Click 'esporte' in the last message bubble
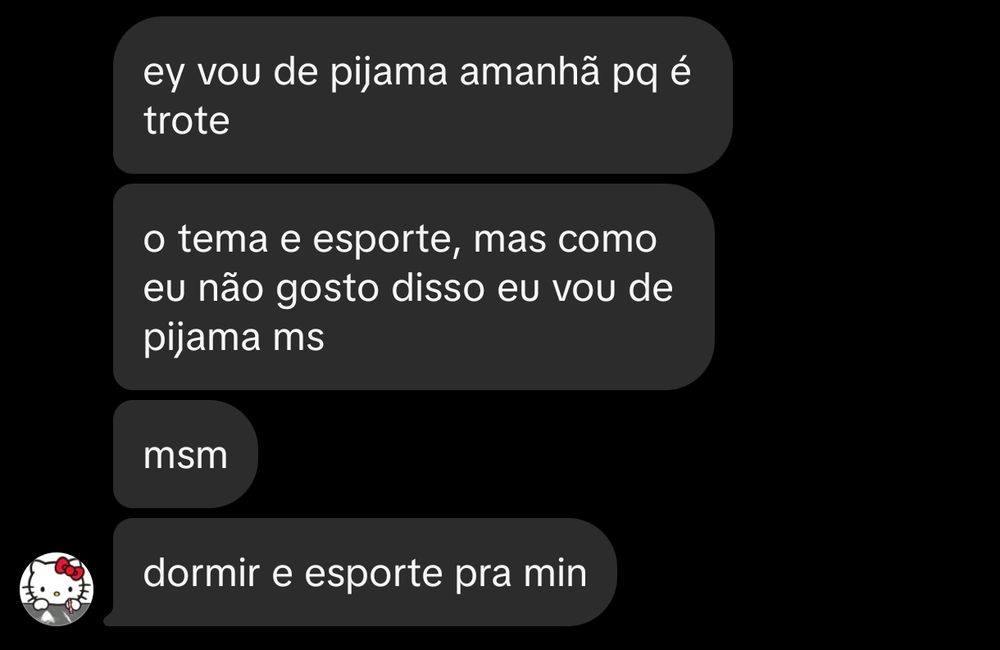1000x650 pixels. point(374,574)
